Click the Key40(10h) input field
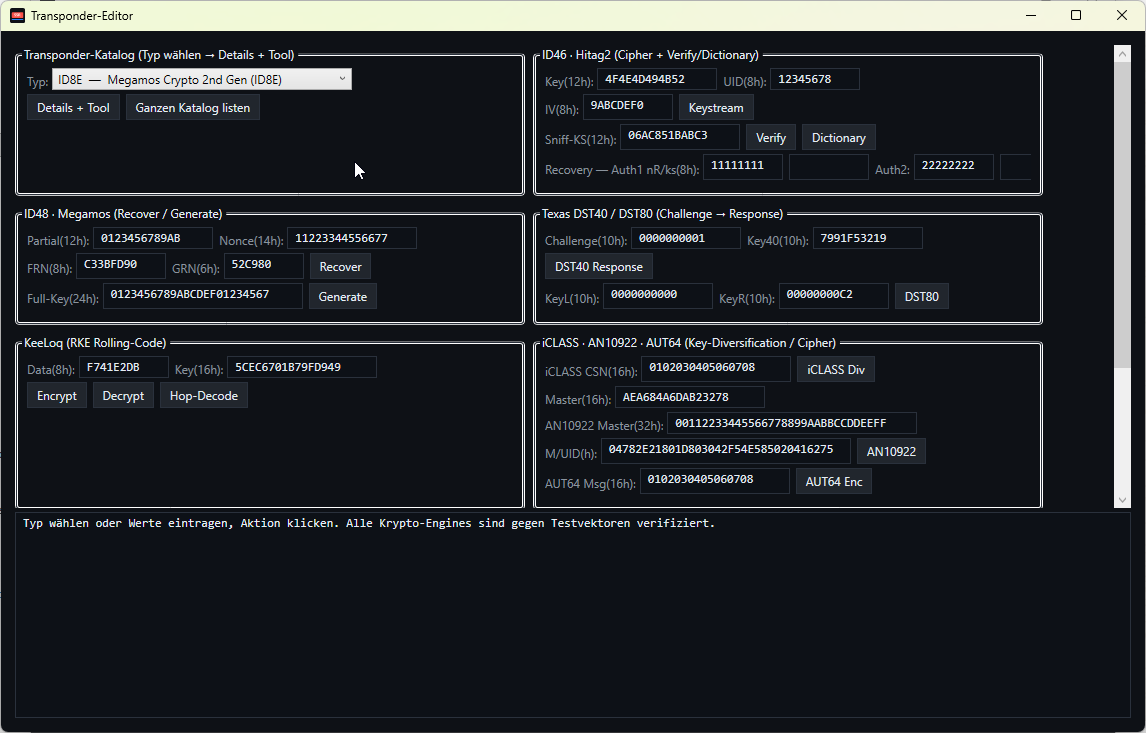Screen dimensions: 1146x733 (868, 238)
